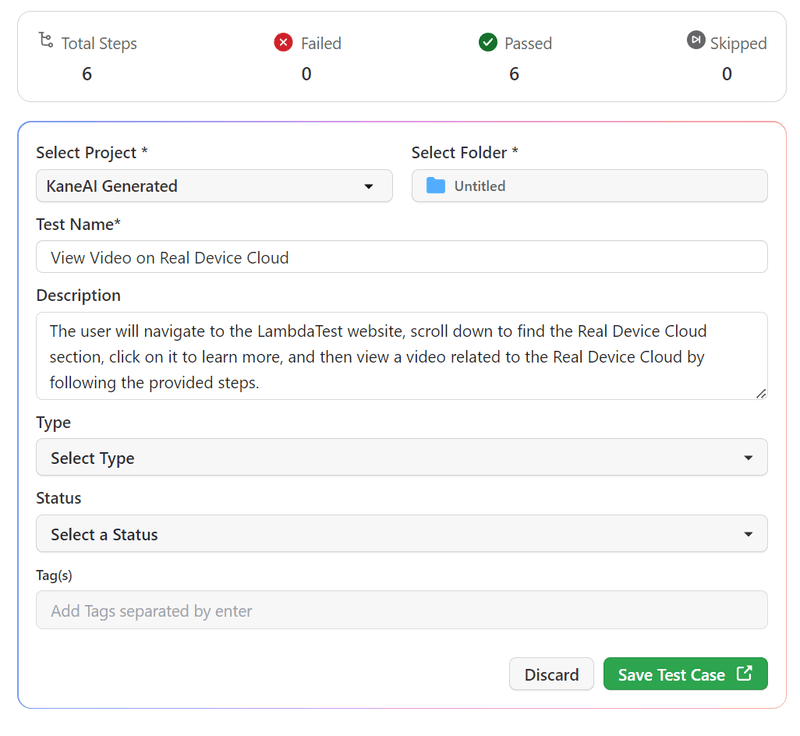The width and height of the screenshot is (800, 736).
Task: Expand the Select Type dropdown
Action: [x=402, y=457]
